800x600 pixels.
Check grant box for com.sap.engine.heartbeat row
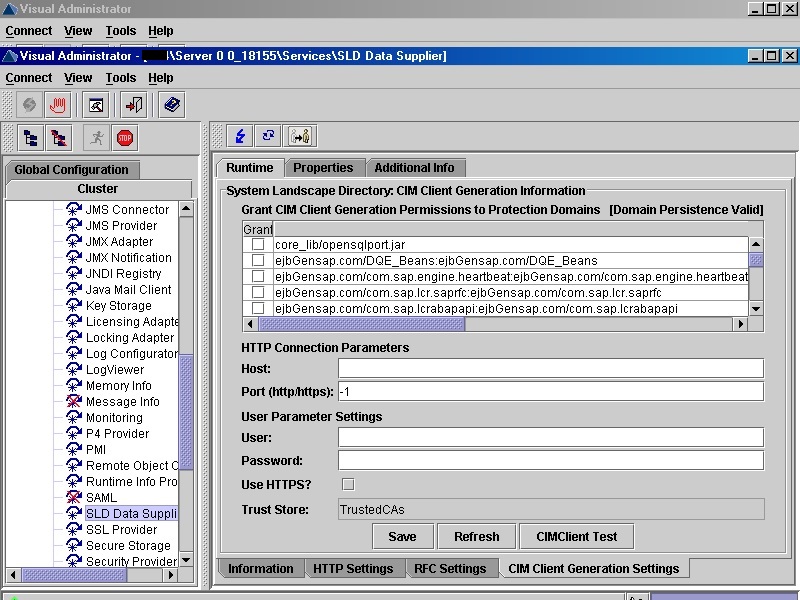point(258,277)
